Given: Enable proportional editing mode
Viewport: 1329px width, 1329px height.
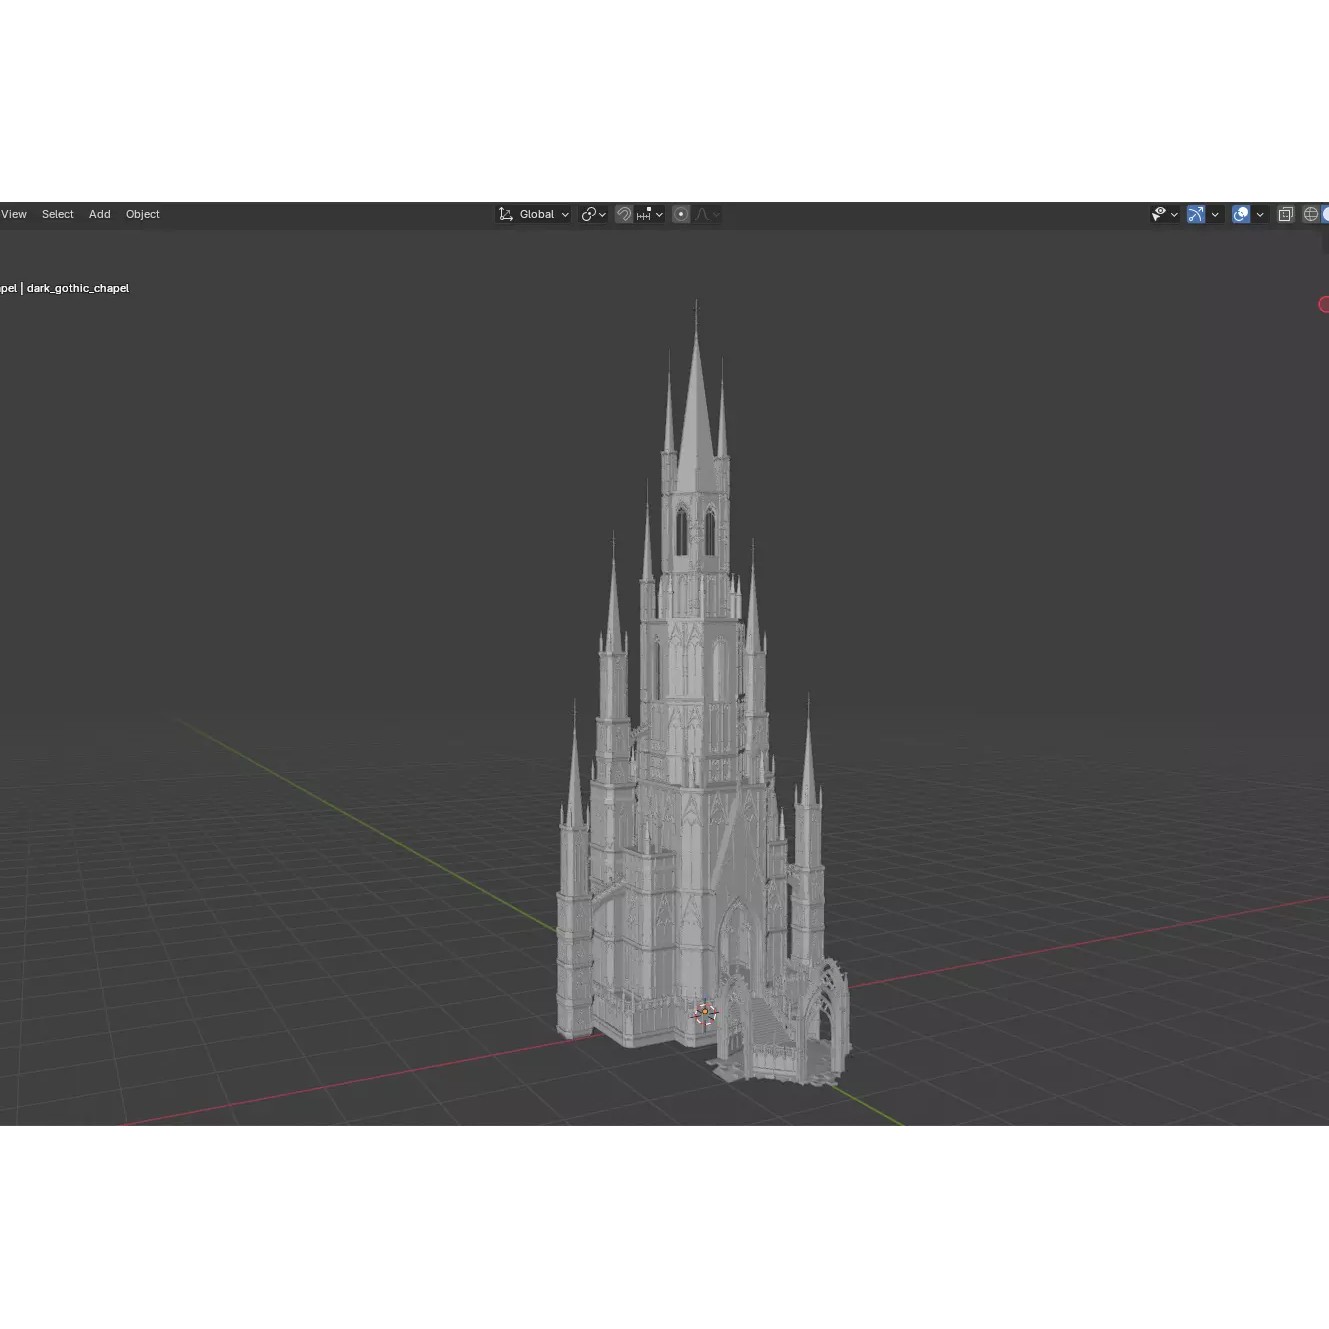Looking at the screenshot, I should click(x=682, y=214).
